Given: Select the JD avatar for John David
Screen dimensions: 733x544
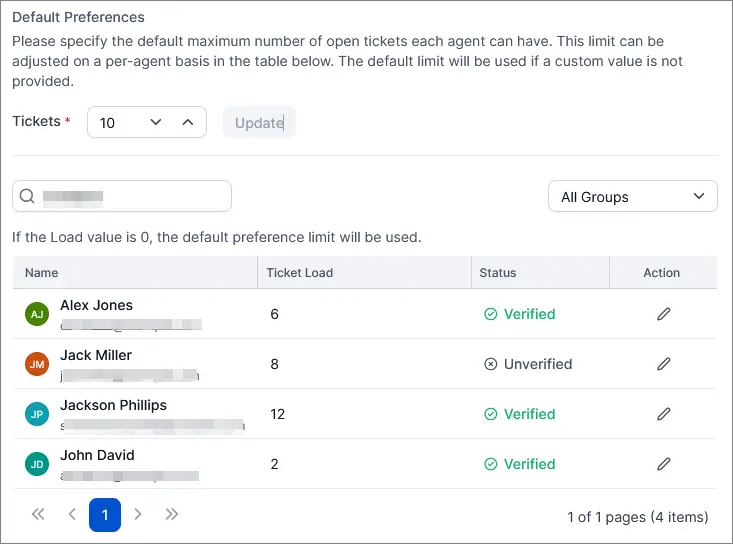Looking at the screenshot, I should (37, 464).
